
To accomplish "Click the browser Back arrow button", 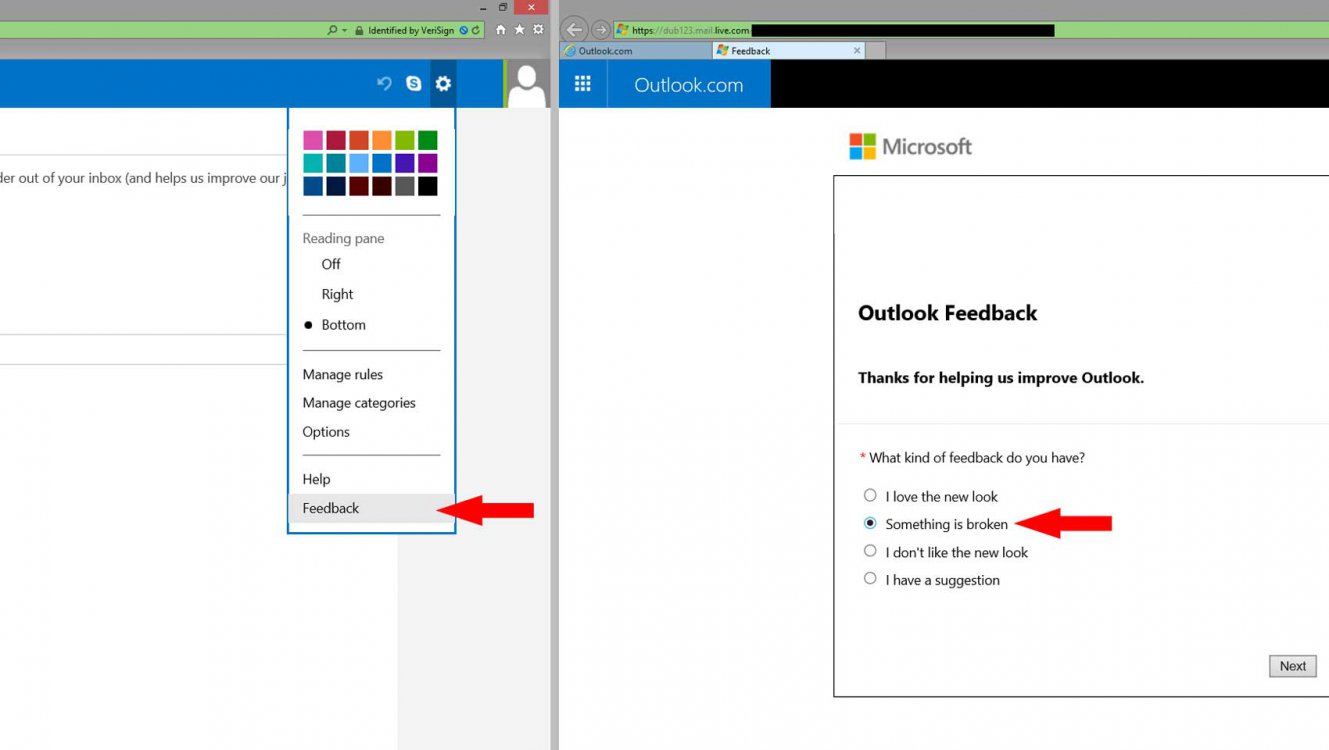I will click(x=574, y=30).
